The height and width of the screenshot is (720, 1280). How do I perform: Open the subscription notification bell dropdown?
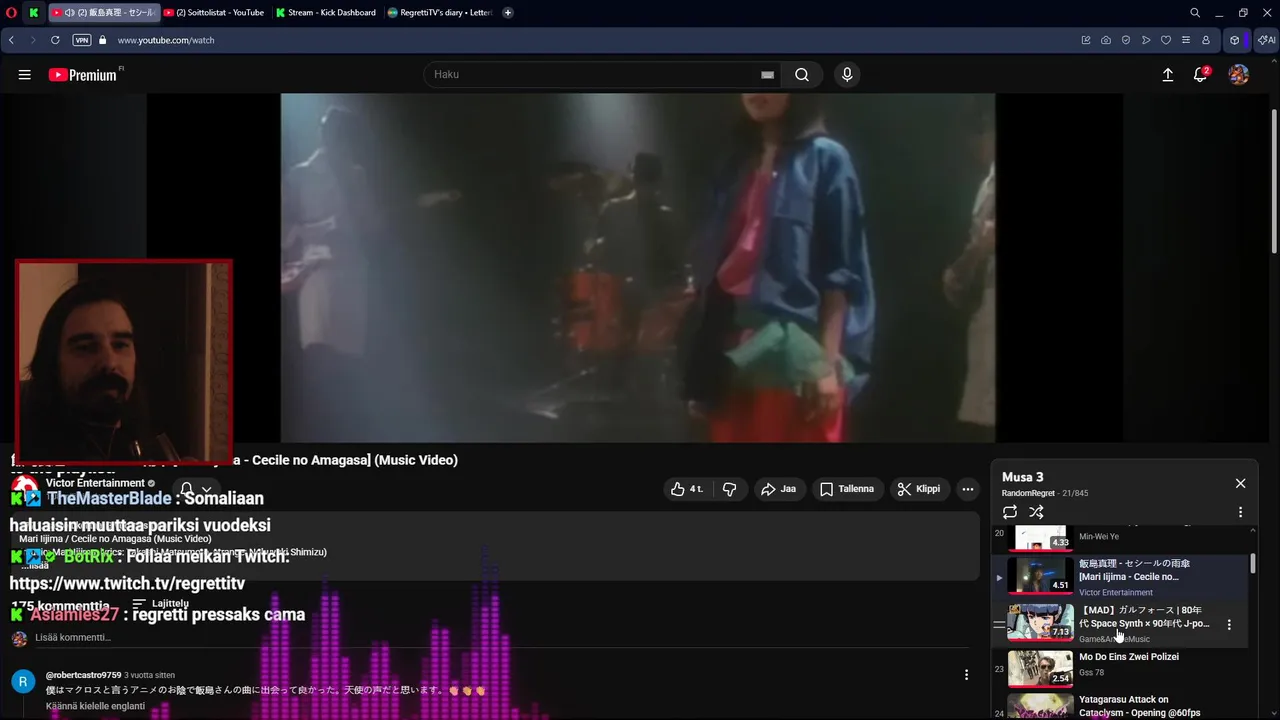pyautogui.click(x=196, y=489)
